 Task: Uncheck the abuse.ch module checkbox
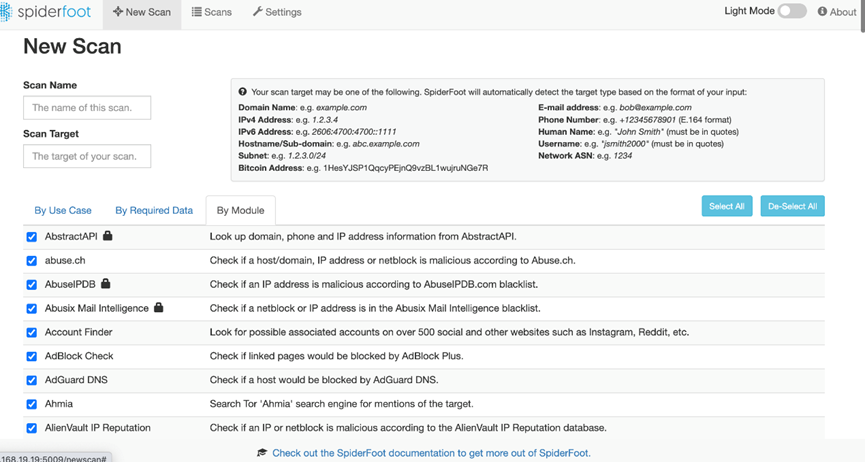tap(31, 261)
